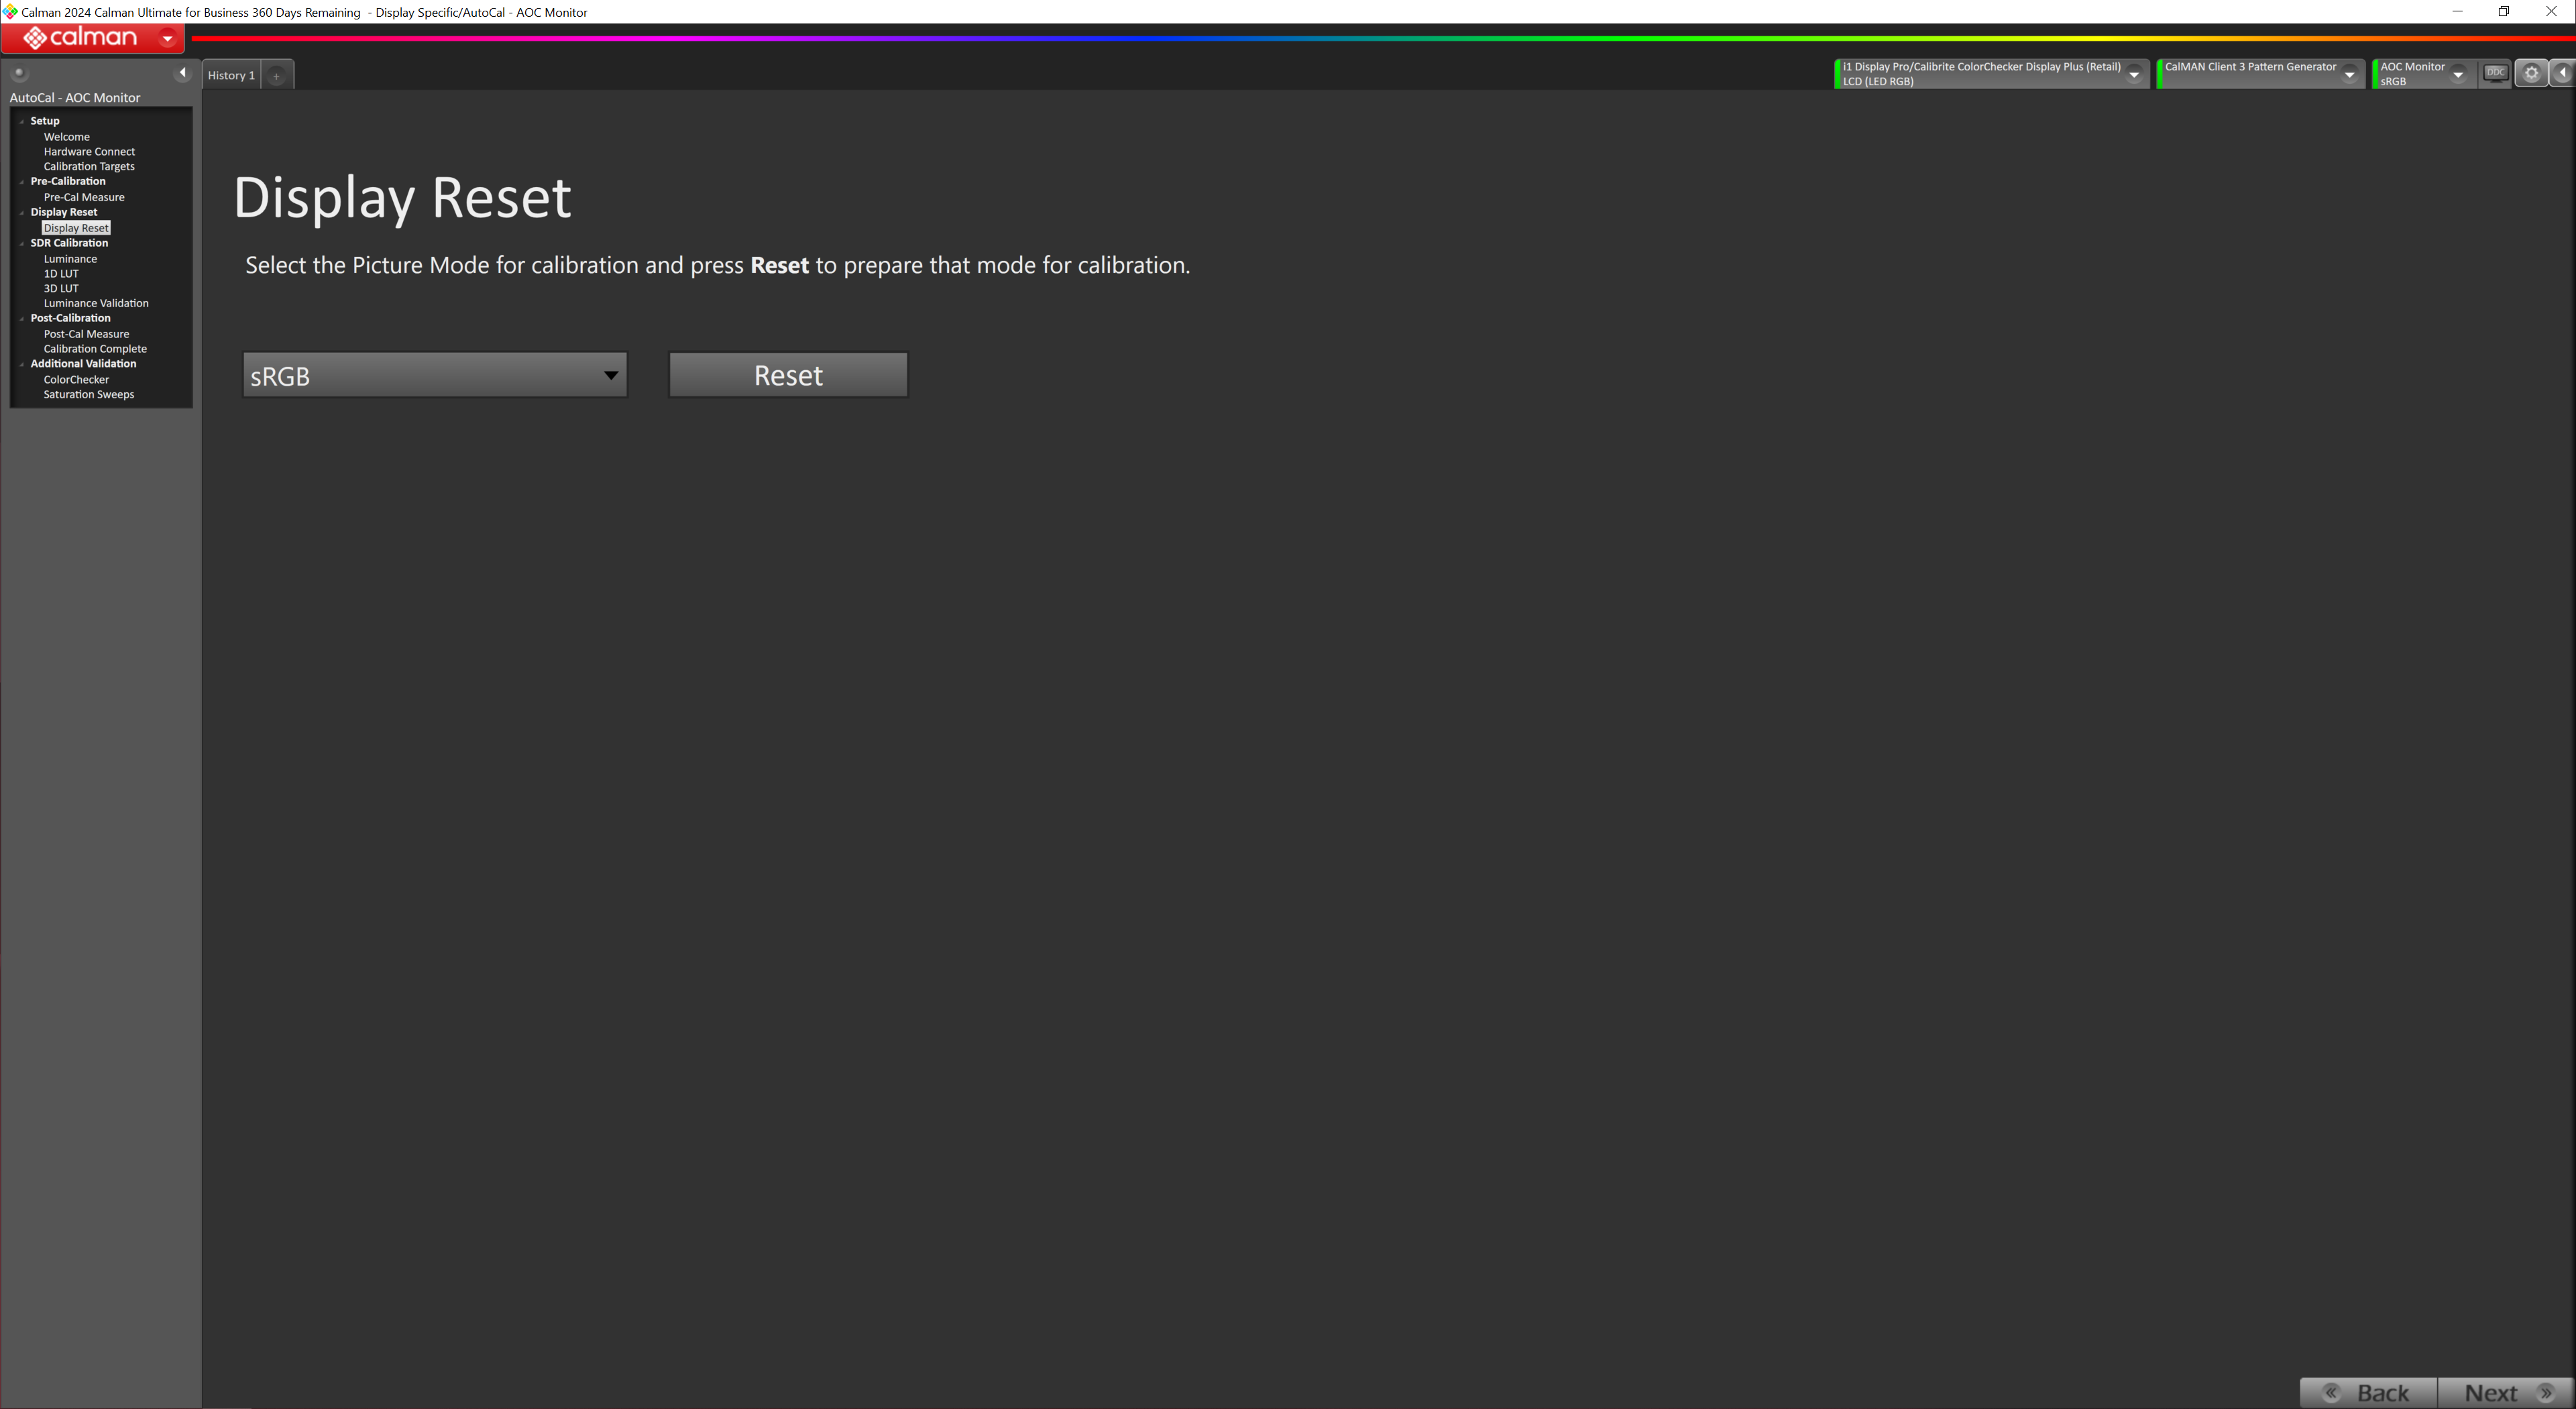Collapse the Setup tree section
2576x1409 pixels.
click(22, 122)
